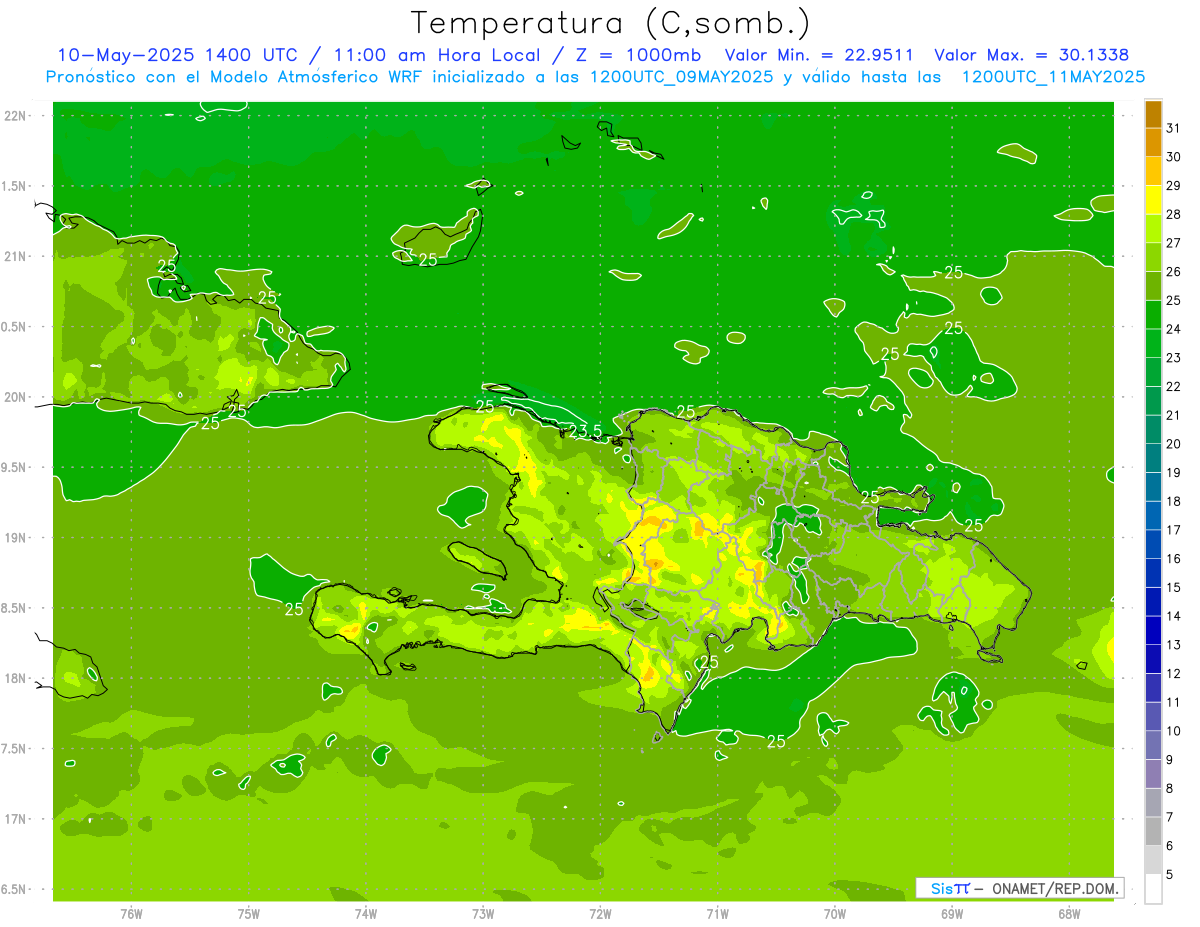Click the "11" value on the color scale

pyautogui.click(x=1173, y=702)
